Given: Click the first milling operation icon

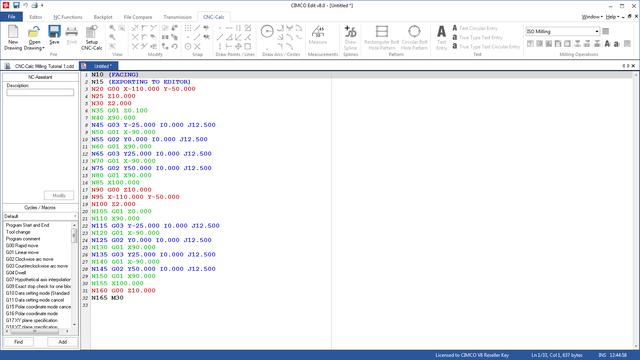Looking at the screenshot, I should pos(530,44).
